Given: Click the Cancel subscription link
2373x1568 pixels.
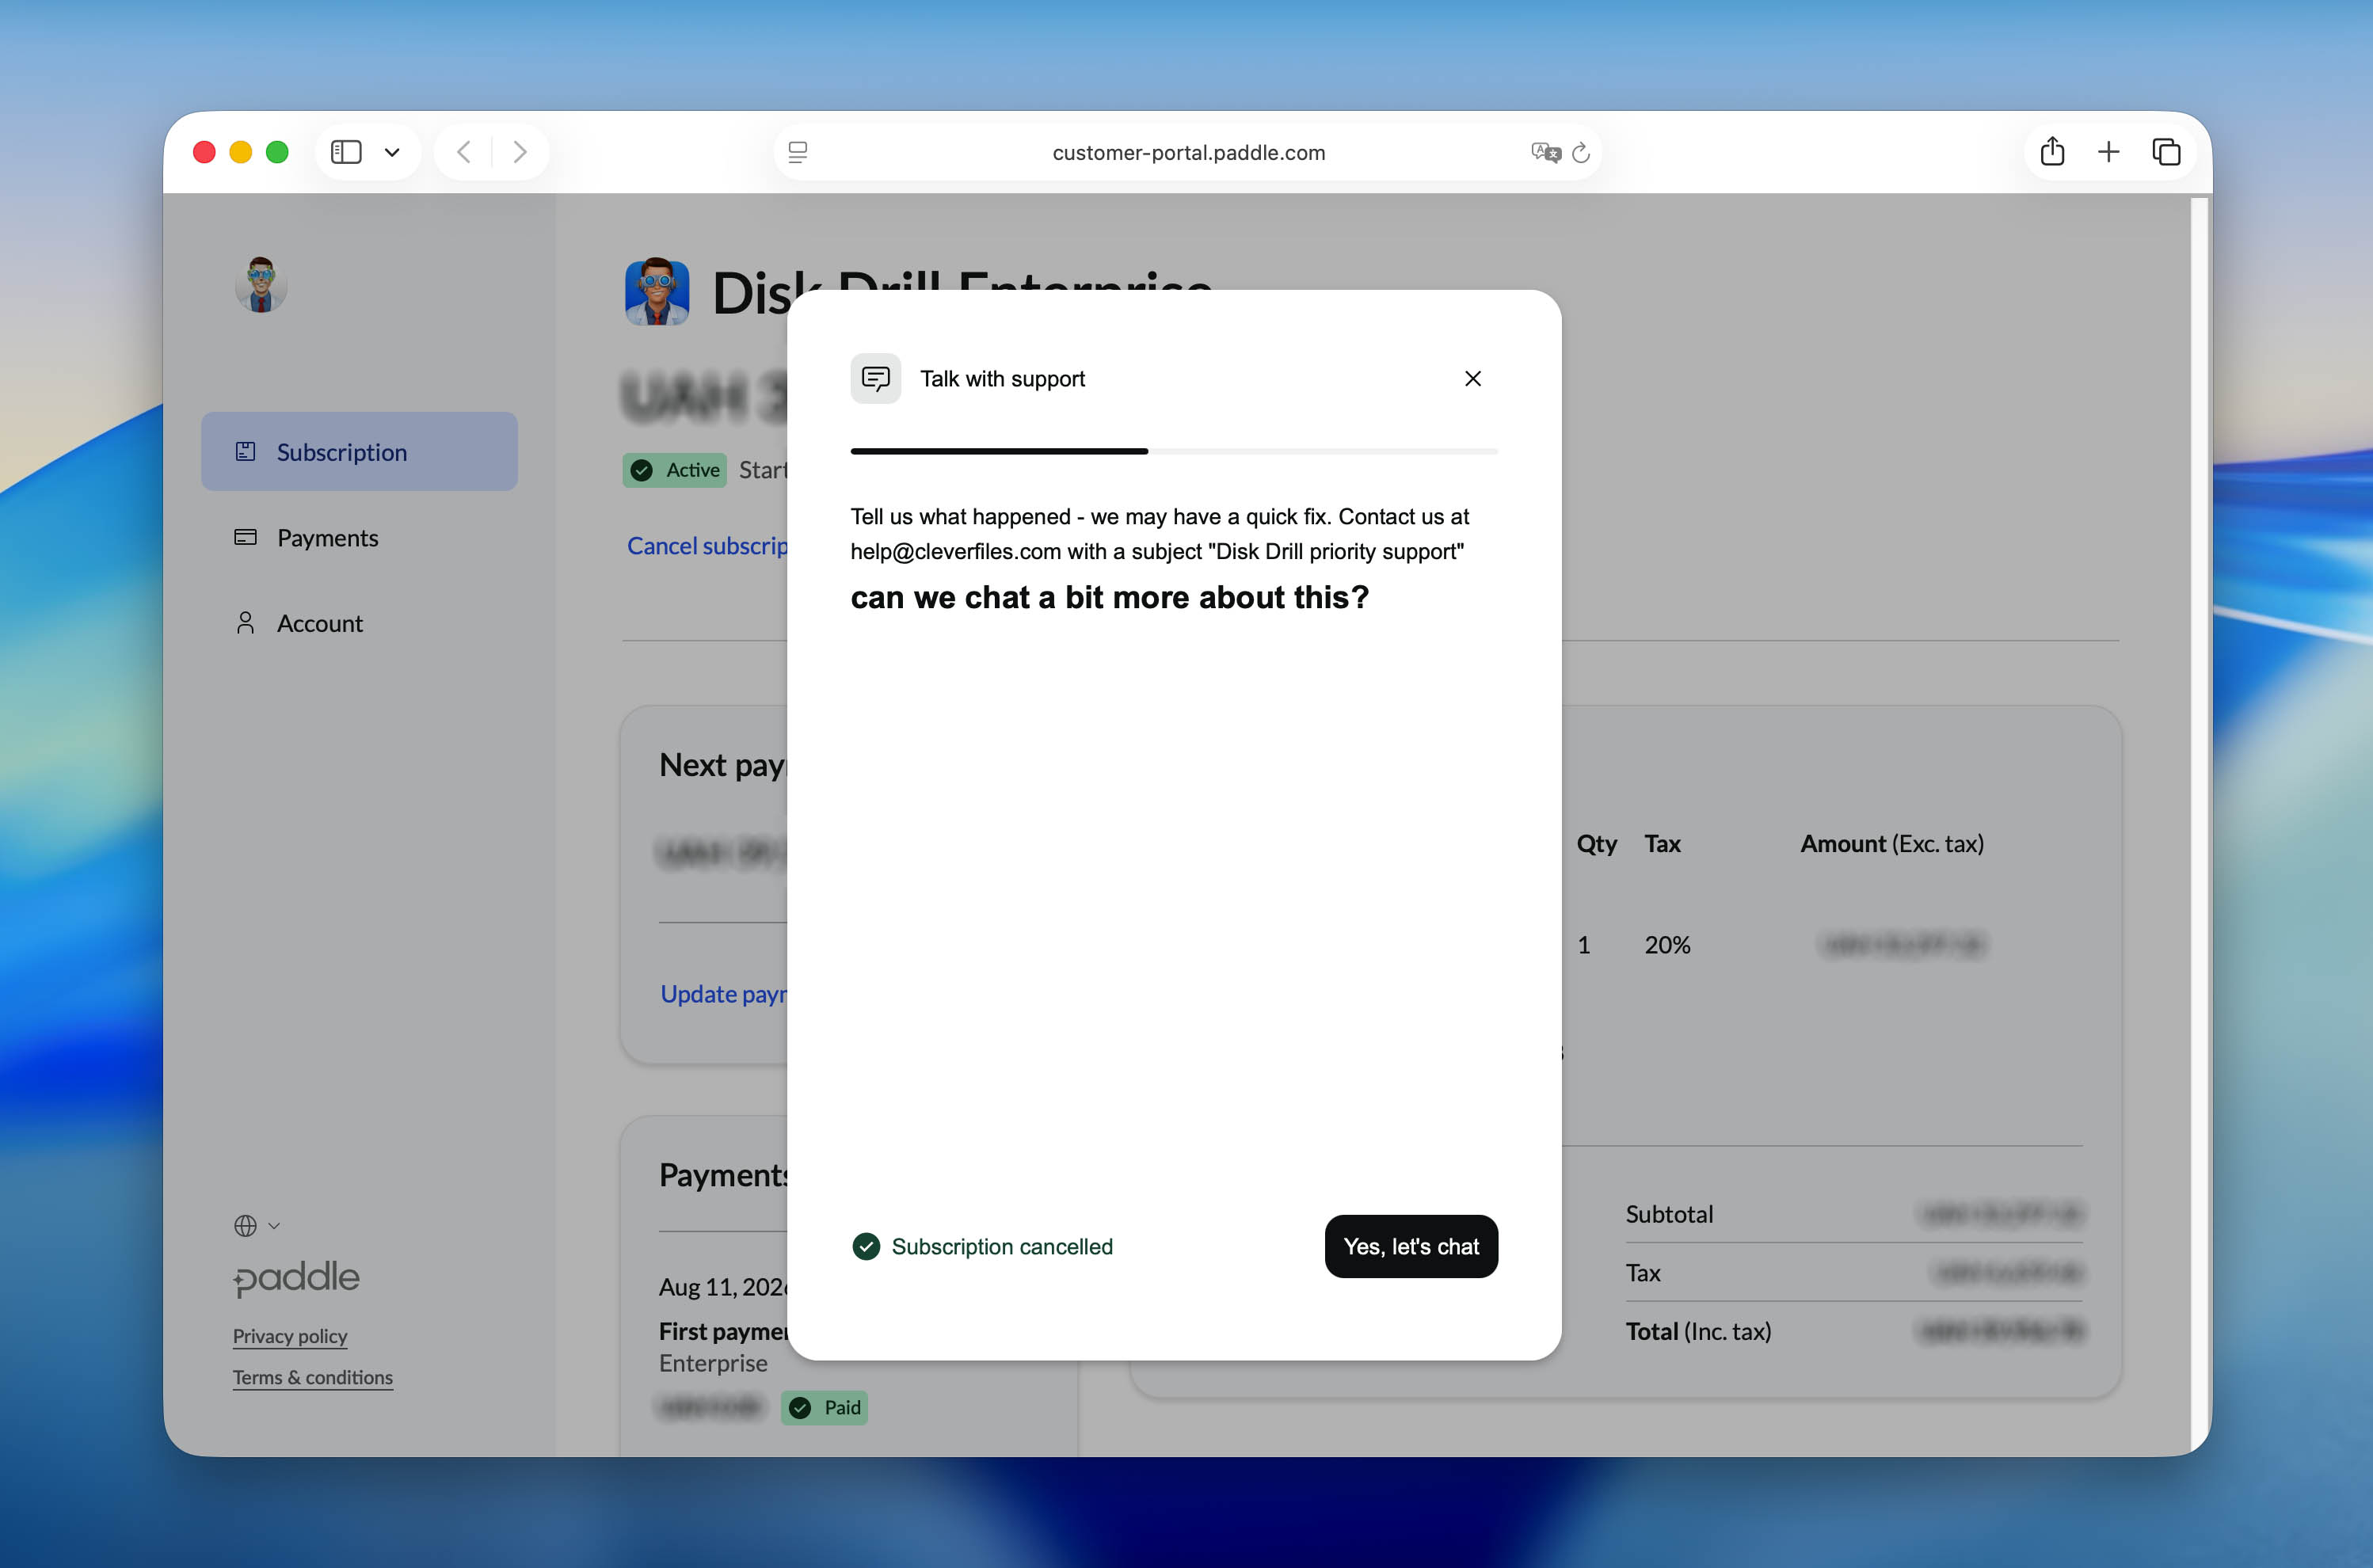Looking at the screenshot, I should 707,546.
